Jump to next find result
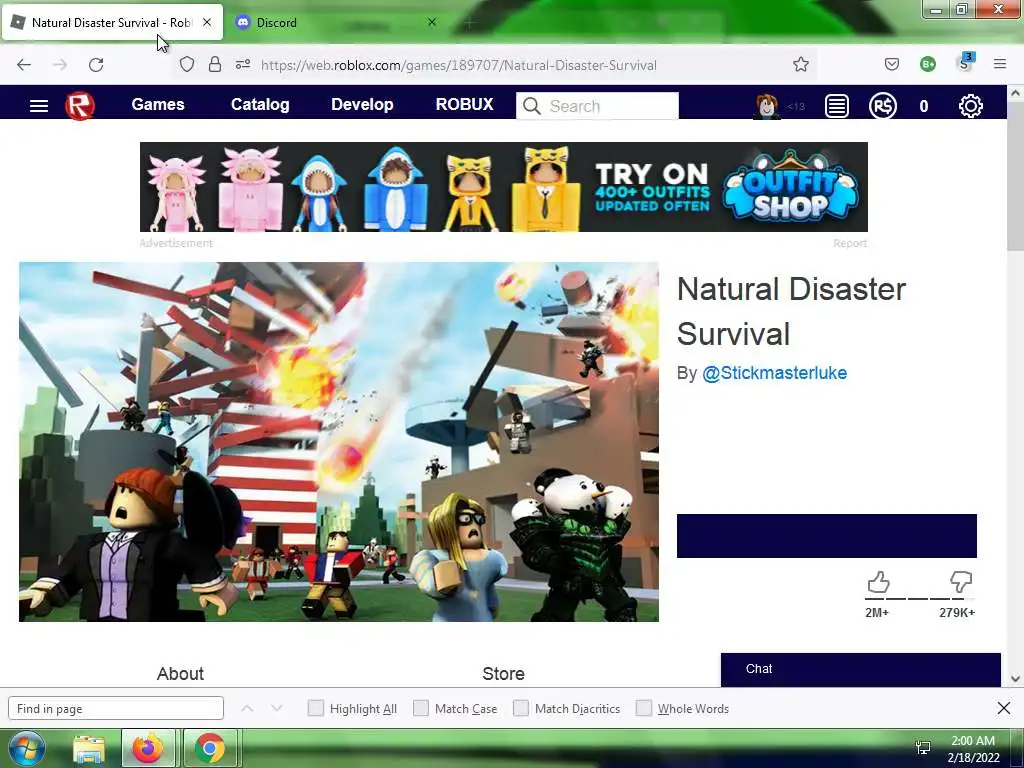 click(277, 708)
